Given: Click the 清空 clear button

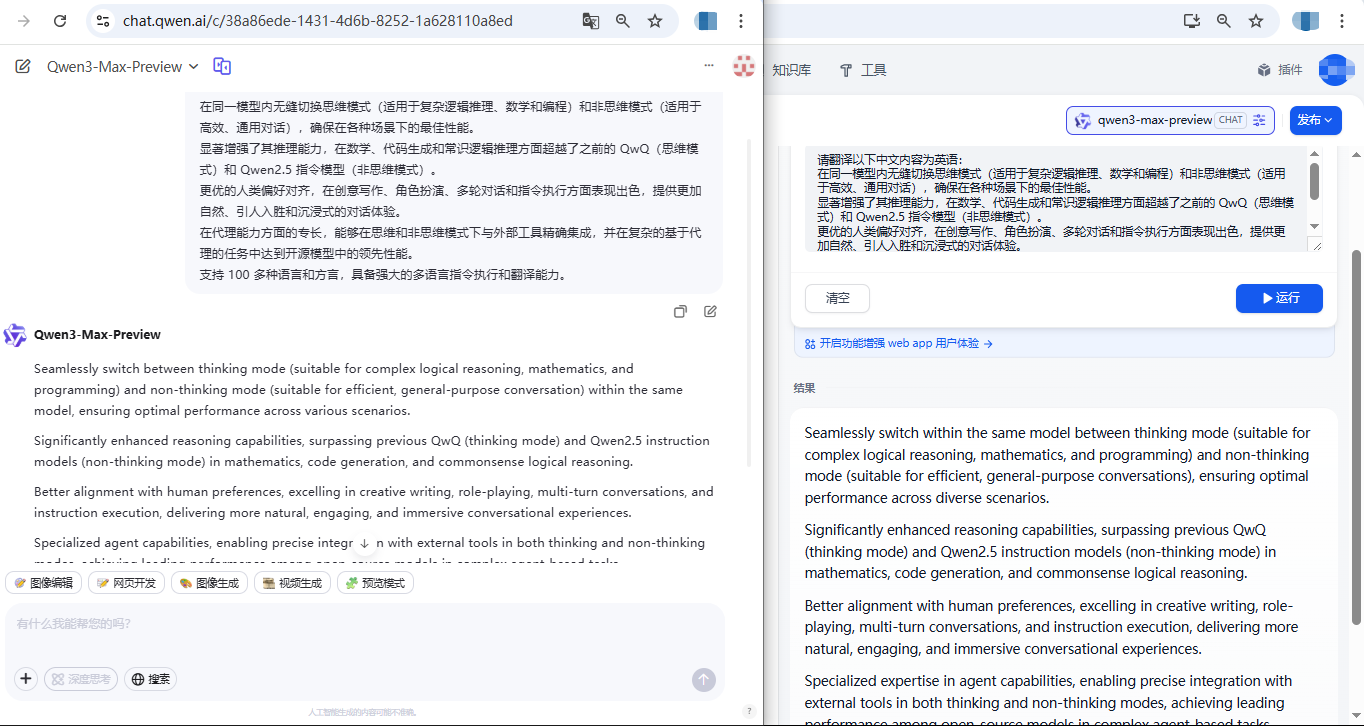Looking at the screenshot, I should pos(837,298).
